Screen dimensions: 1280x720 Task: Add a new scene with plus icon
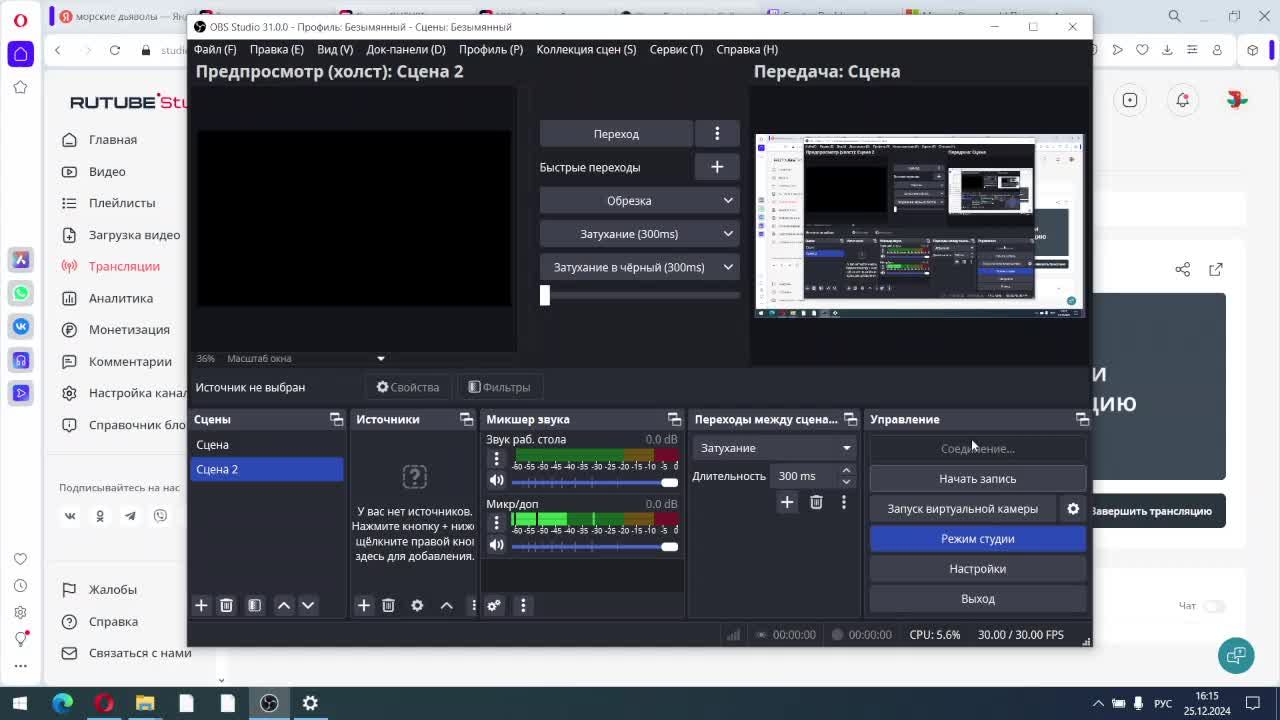click(x=201, y=605)
